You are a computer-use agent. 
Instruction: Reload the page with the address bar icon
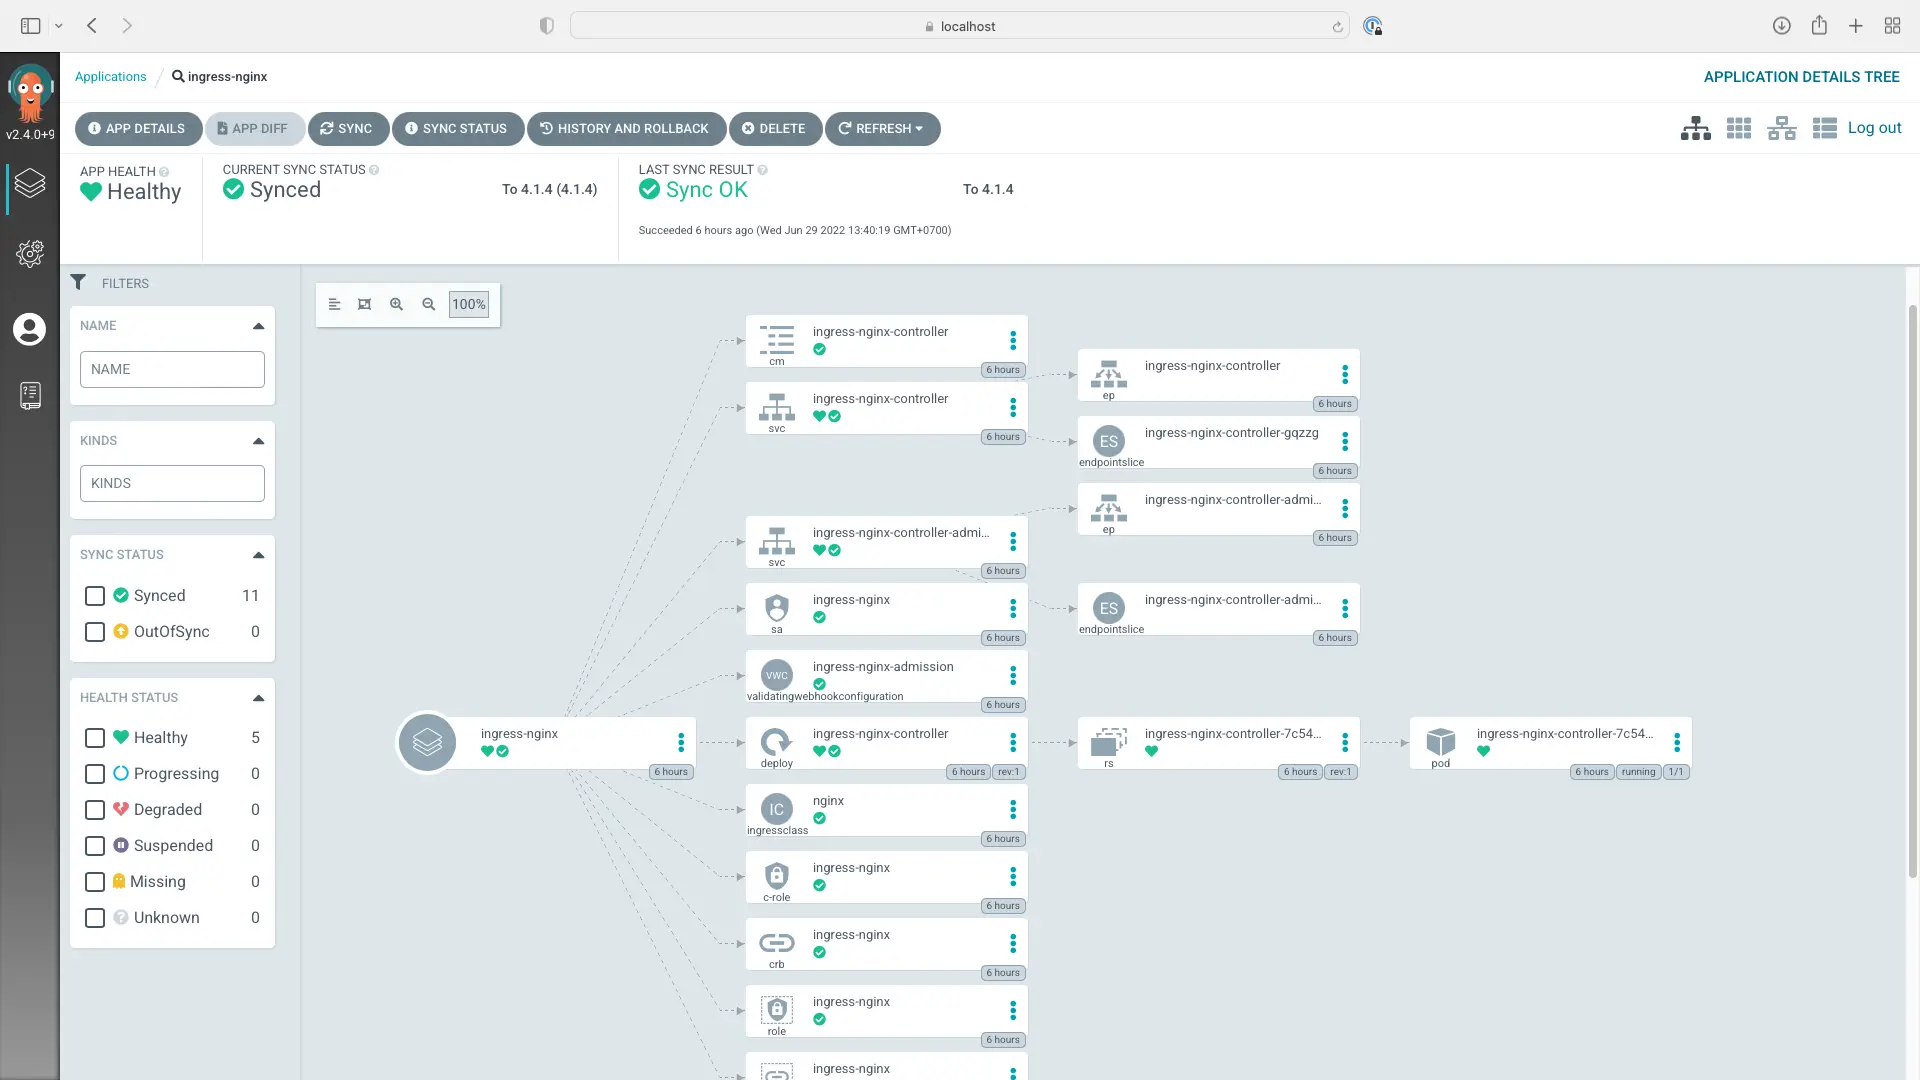coord(1337,27)
